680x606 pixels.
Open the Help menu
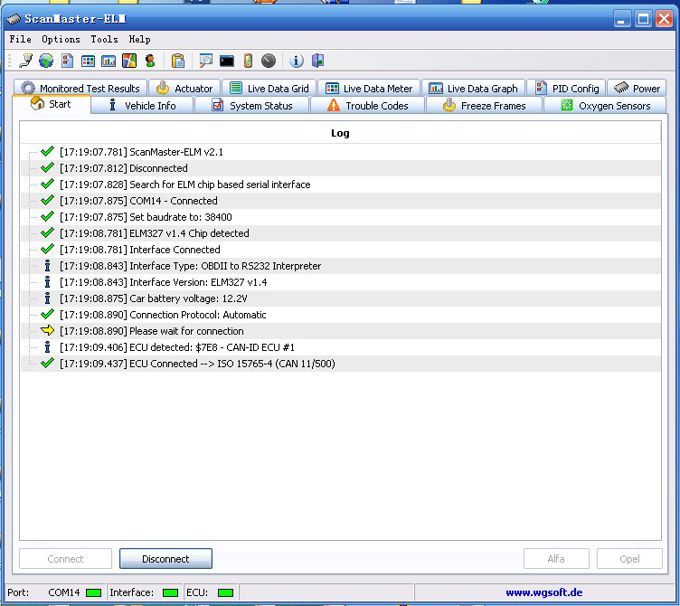(140, 39)
